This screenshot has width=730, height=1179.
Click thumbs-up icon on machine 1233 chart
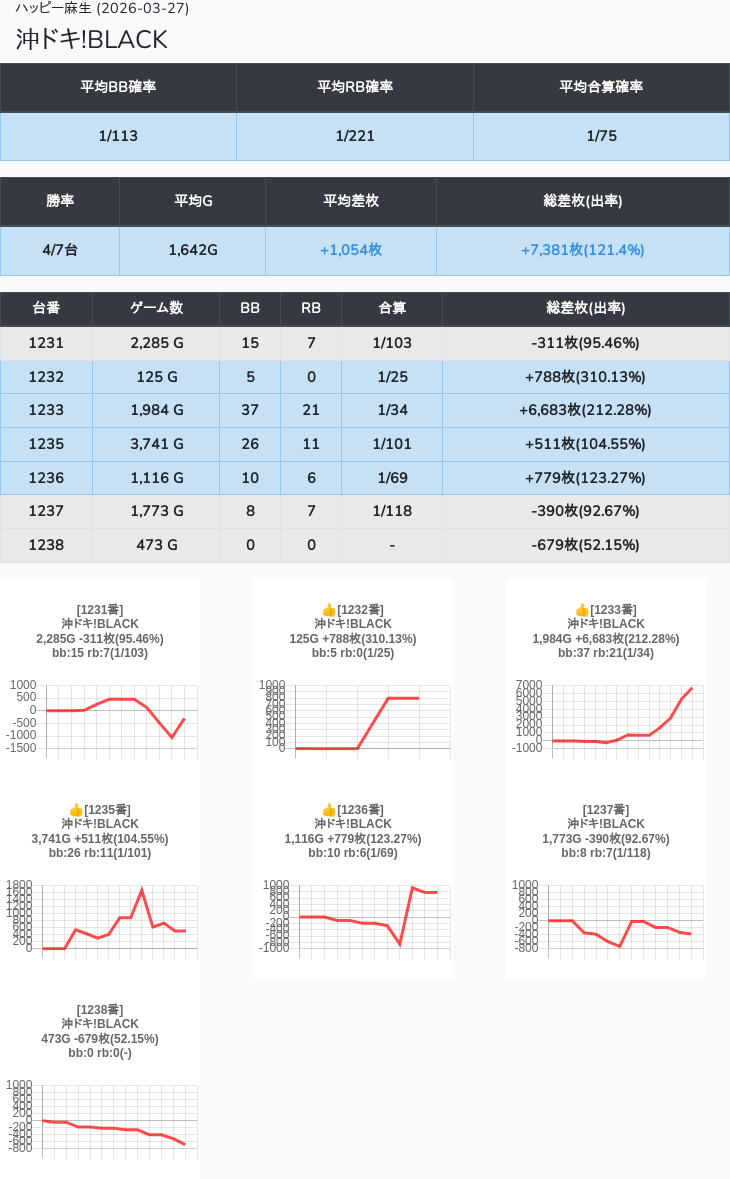(x=582, y=610)
